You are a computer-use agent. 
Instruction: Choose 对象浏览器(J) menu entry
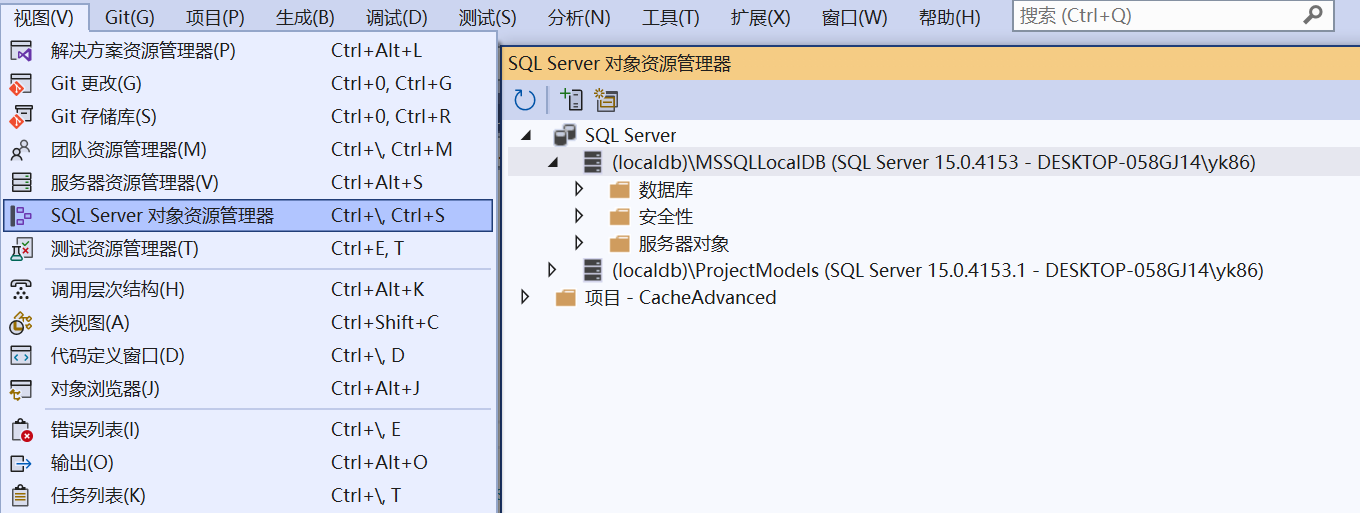[248, 388]
